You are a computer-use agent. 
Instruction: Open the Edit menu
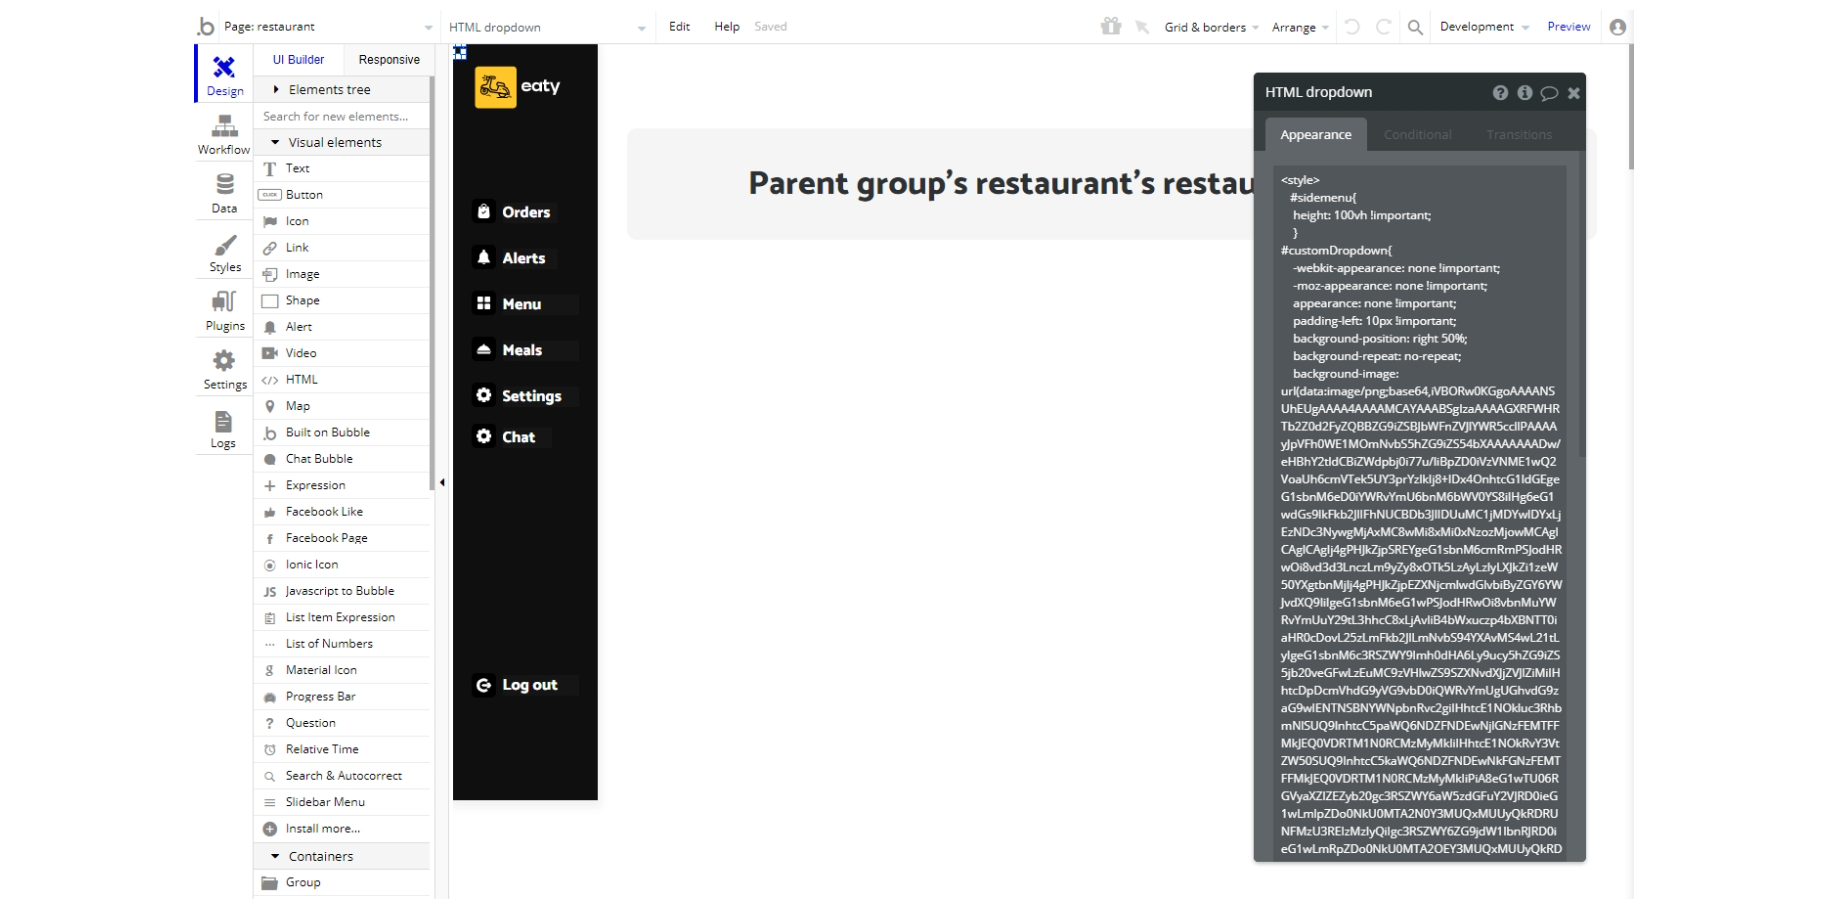click(x=679, y=27)
